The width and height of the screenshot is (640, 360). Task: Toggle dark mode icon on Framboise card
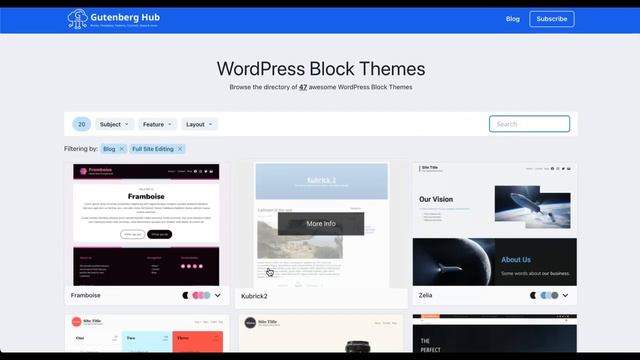click(x=186, y=295)
